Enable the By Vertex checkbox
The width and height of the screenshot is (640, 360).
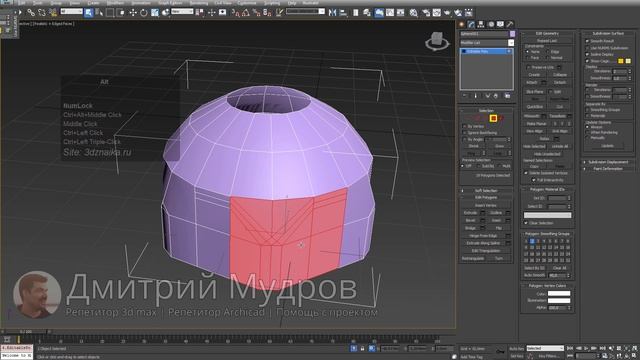(x=464, y=127)
